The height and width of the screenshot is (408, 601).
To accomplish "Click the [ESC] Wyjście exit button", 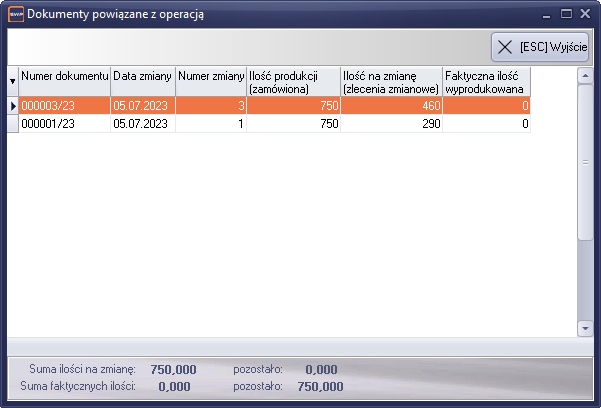I will pos(544,47).
